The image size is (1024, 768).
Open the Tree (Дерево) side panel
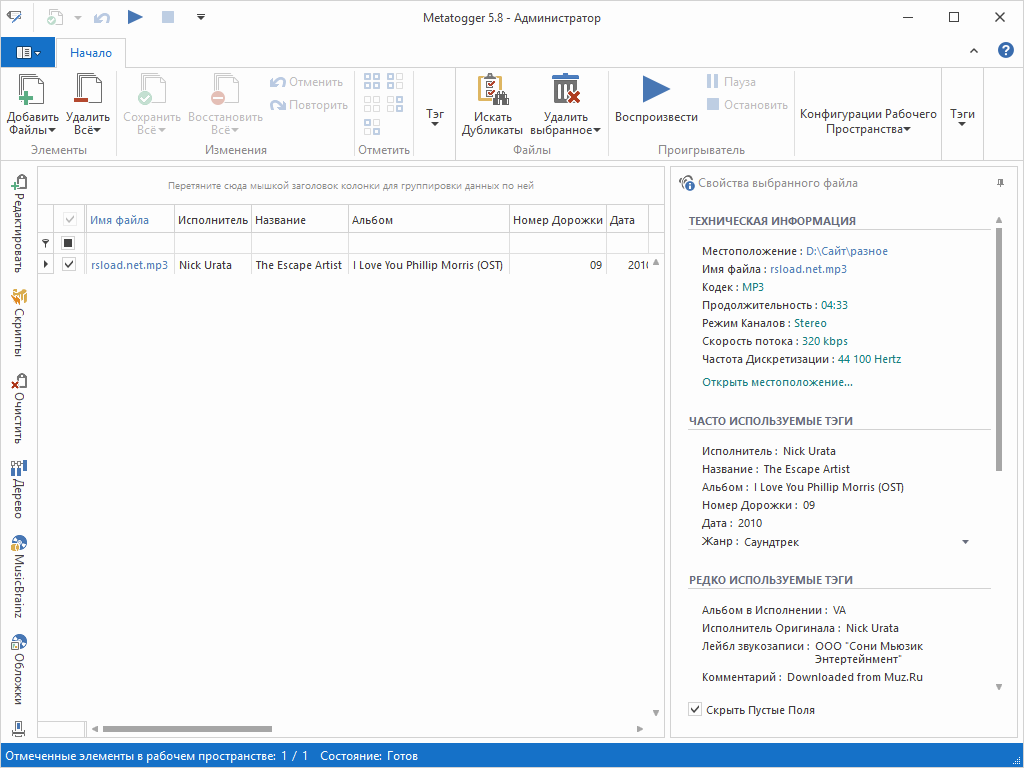(19, 488)
